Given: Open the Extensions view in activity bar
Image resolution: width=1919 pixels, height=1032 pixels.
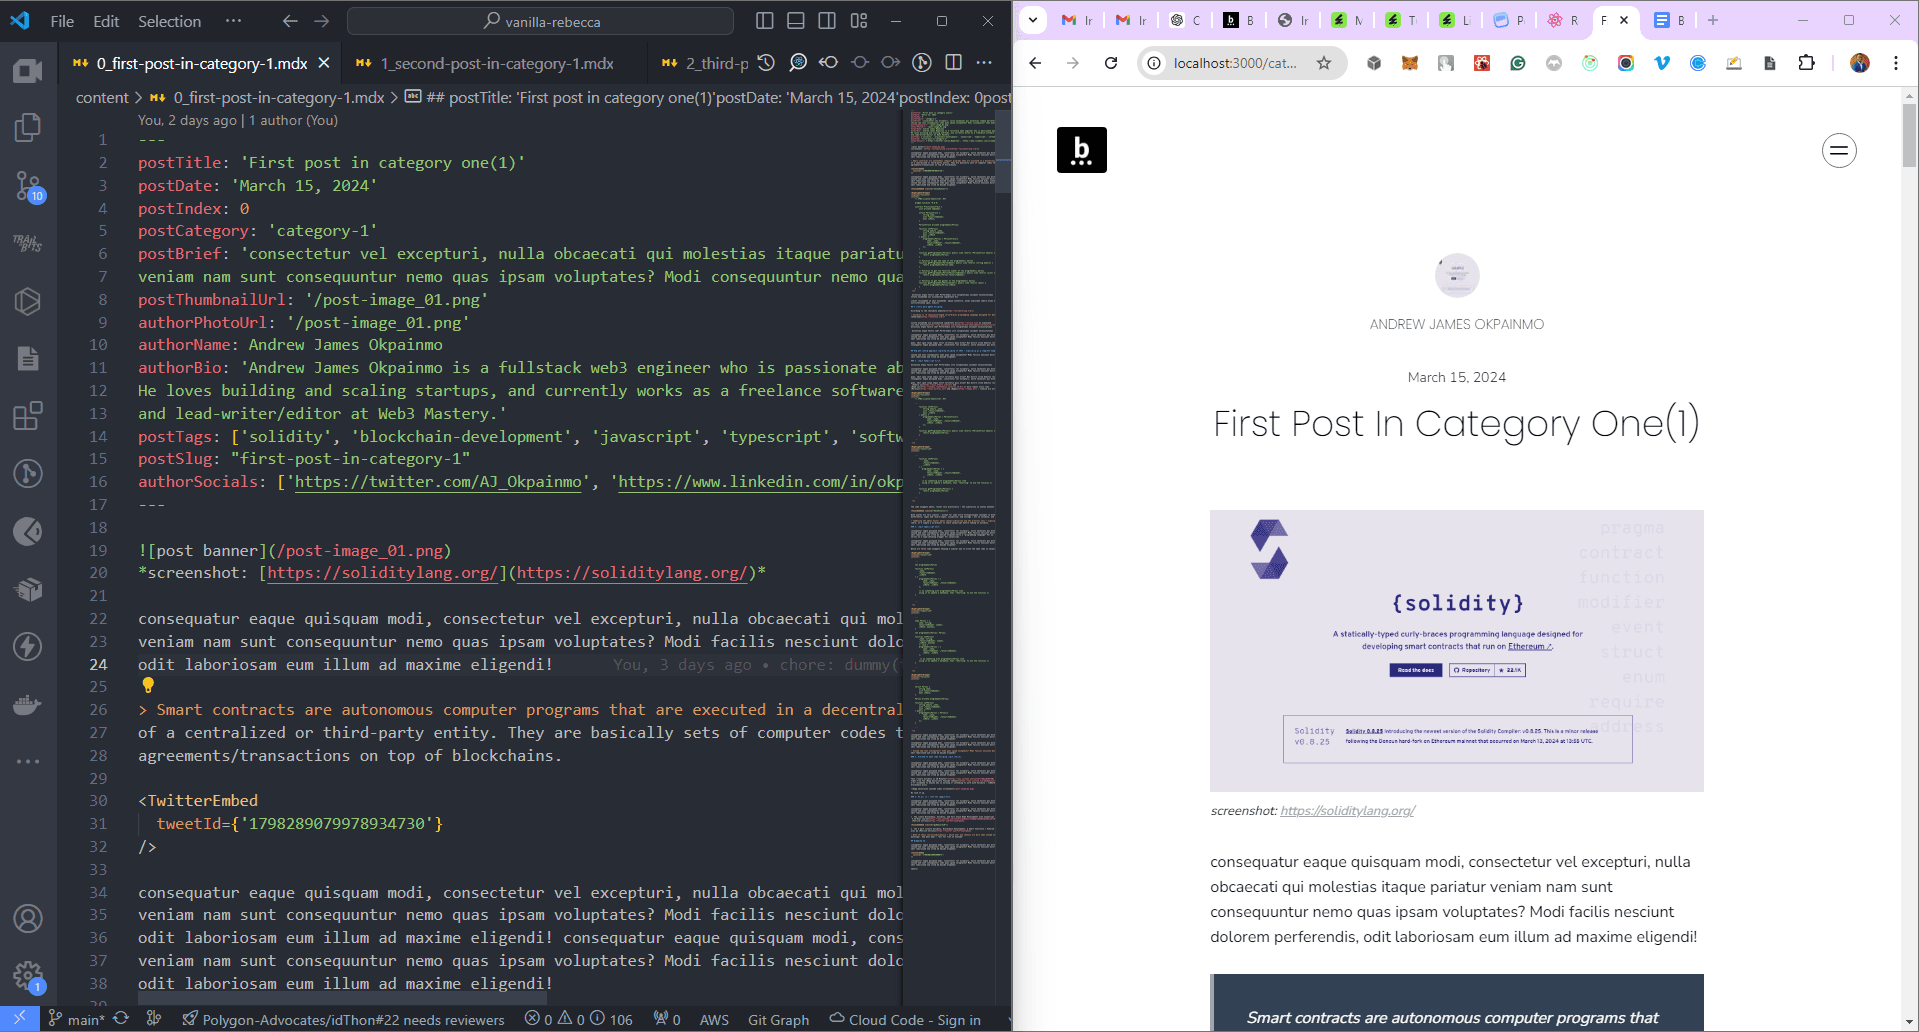Looking at the screenshot, I should click(28, 415).
